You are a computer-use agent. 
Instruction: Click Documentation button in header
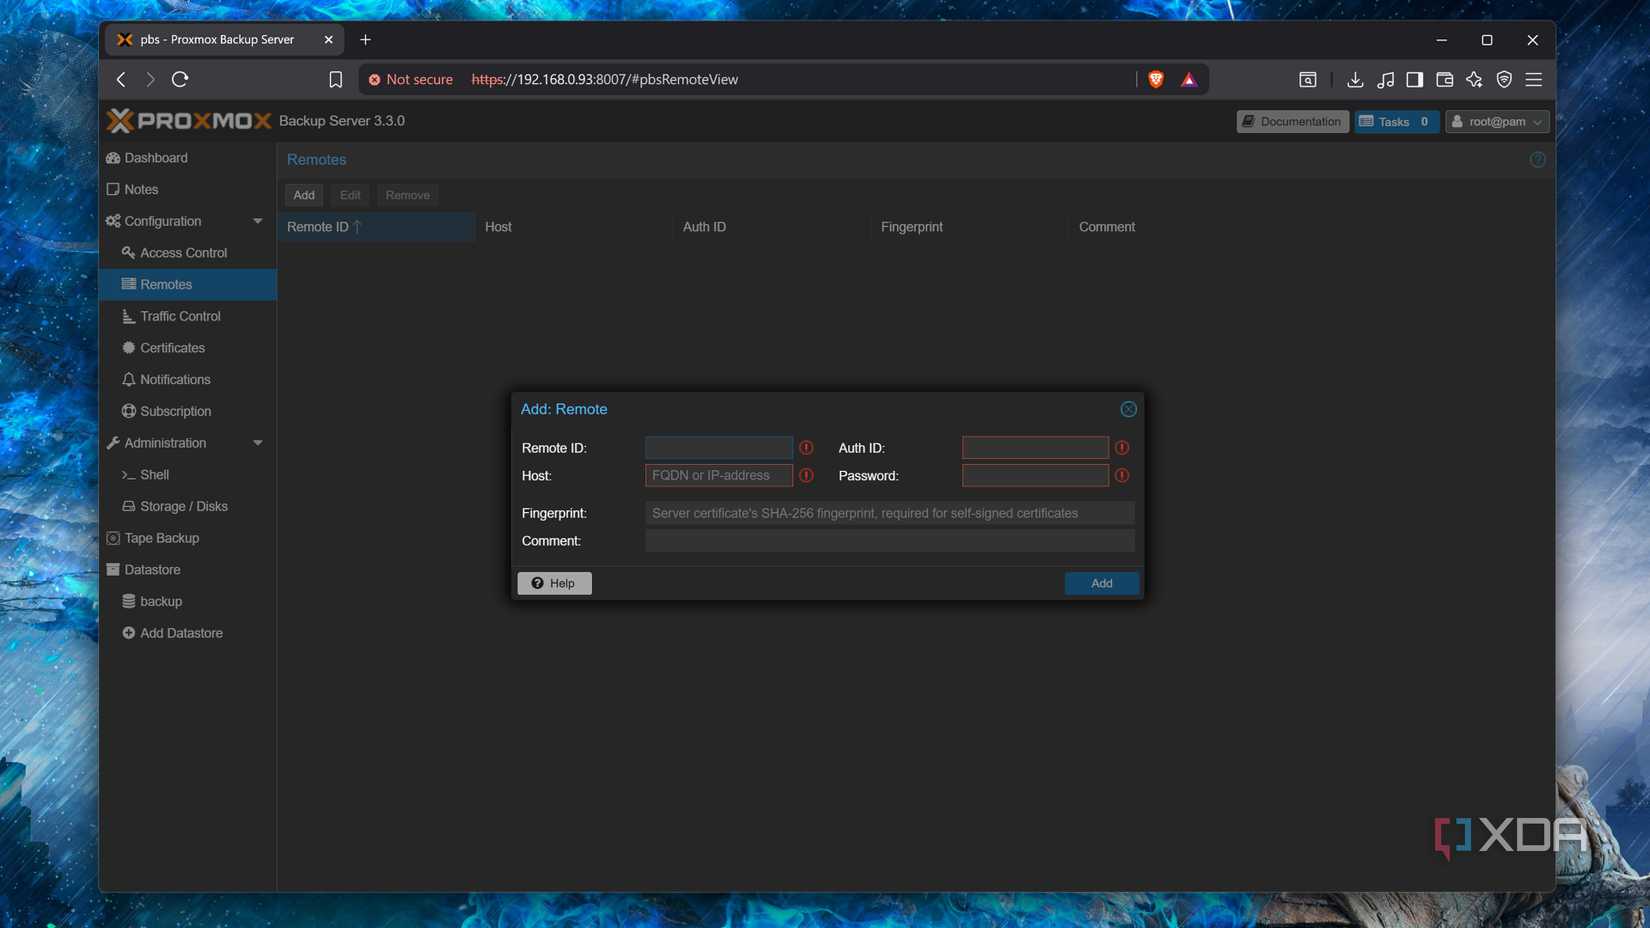[1292, 121]
